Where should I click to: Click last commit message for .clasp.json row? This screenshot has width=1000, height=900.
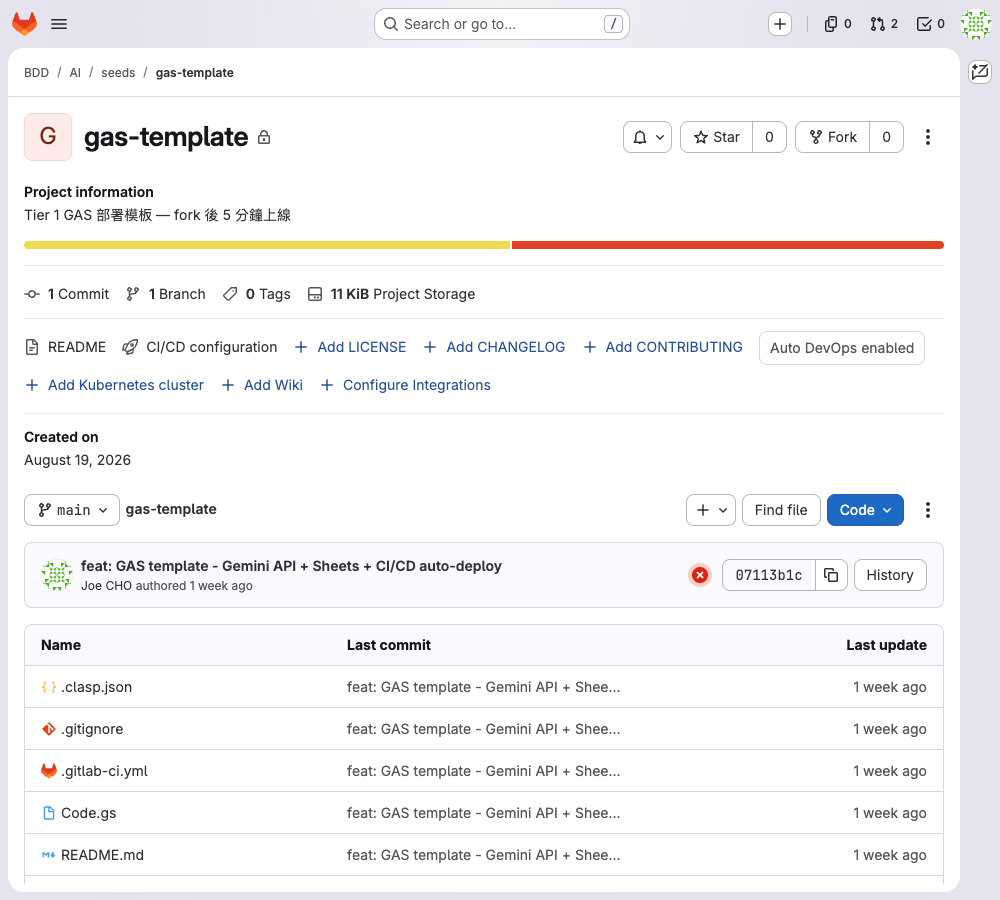(x=483, y=687)
